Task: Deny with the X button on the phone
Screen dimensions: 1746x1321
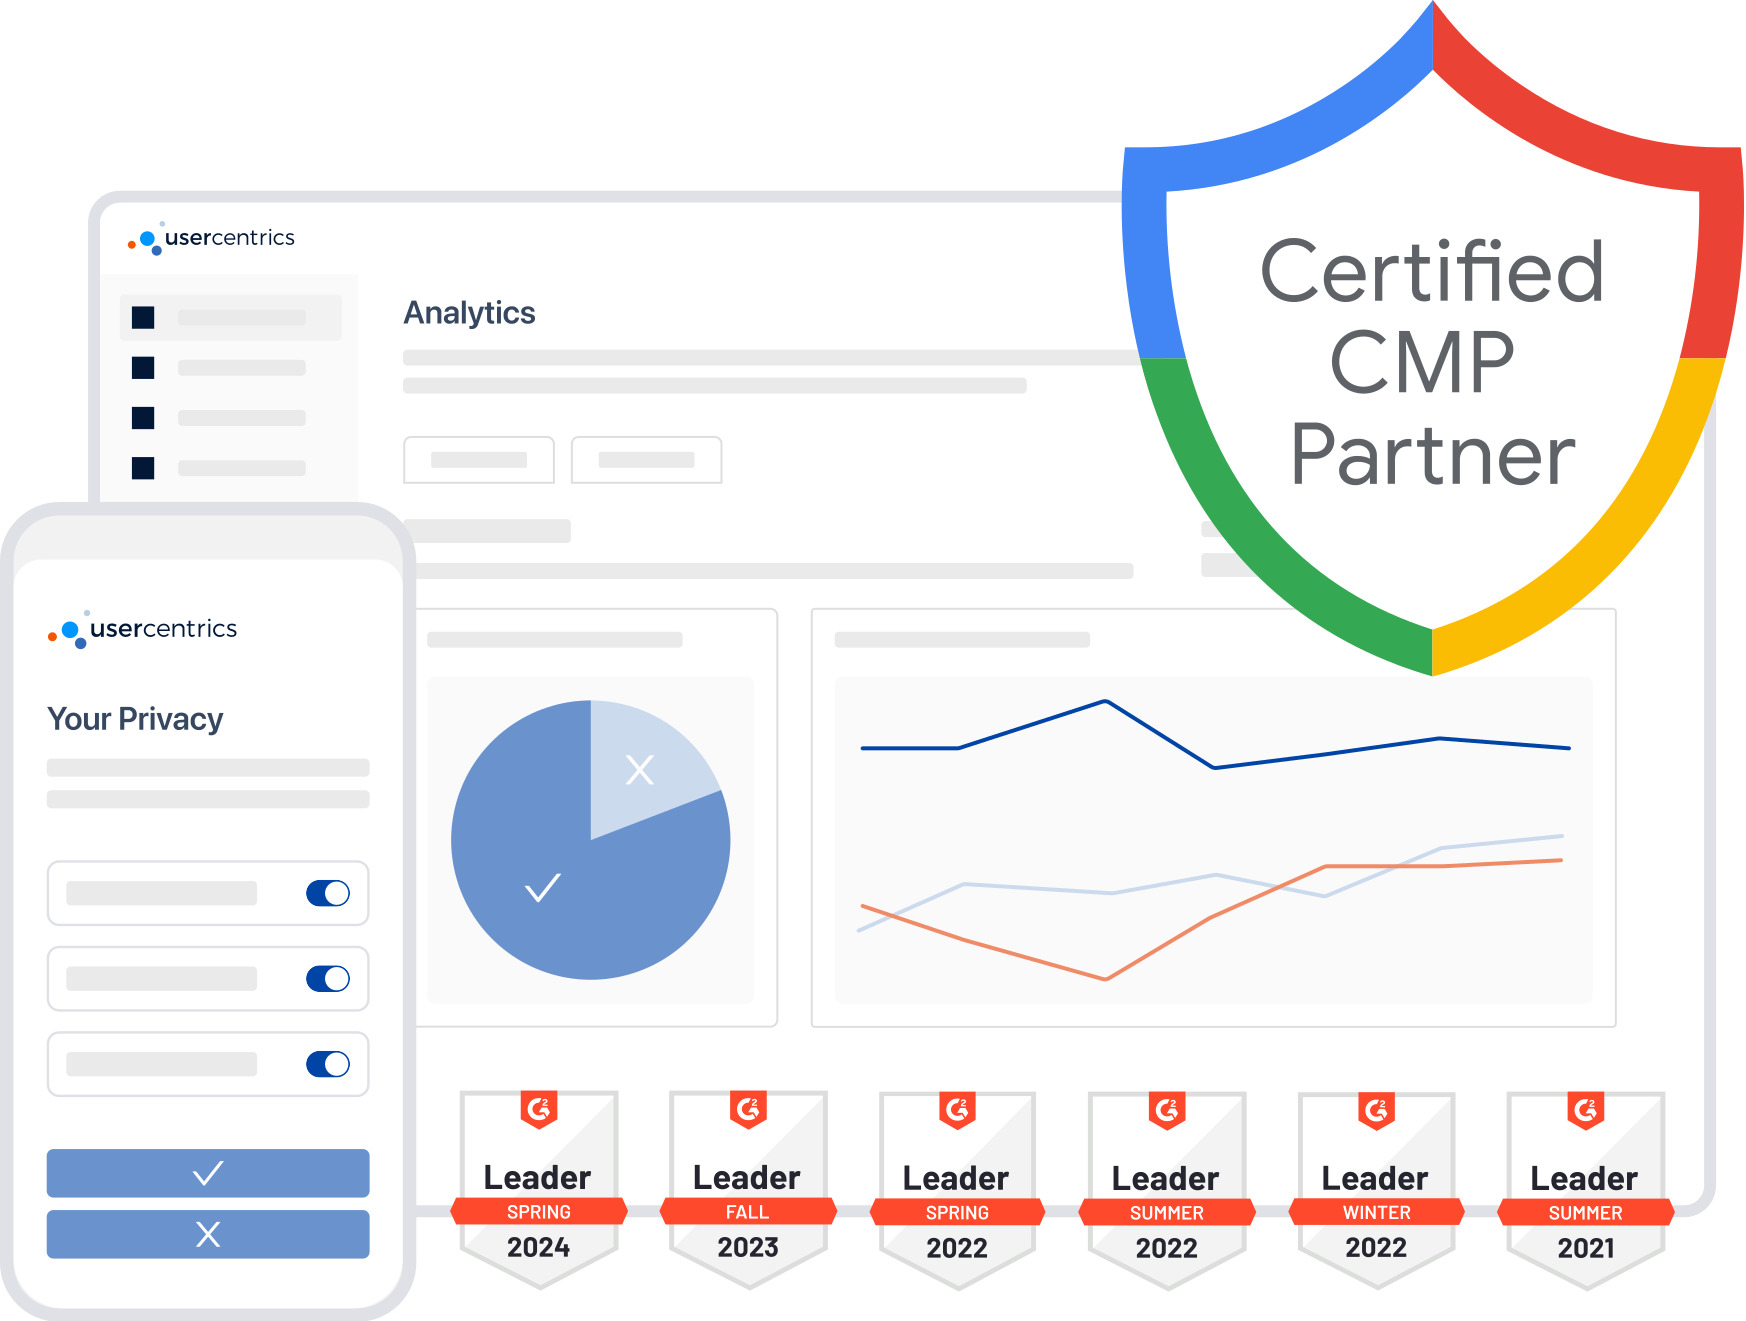Action: pos(208,1234)
